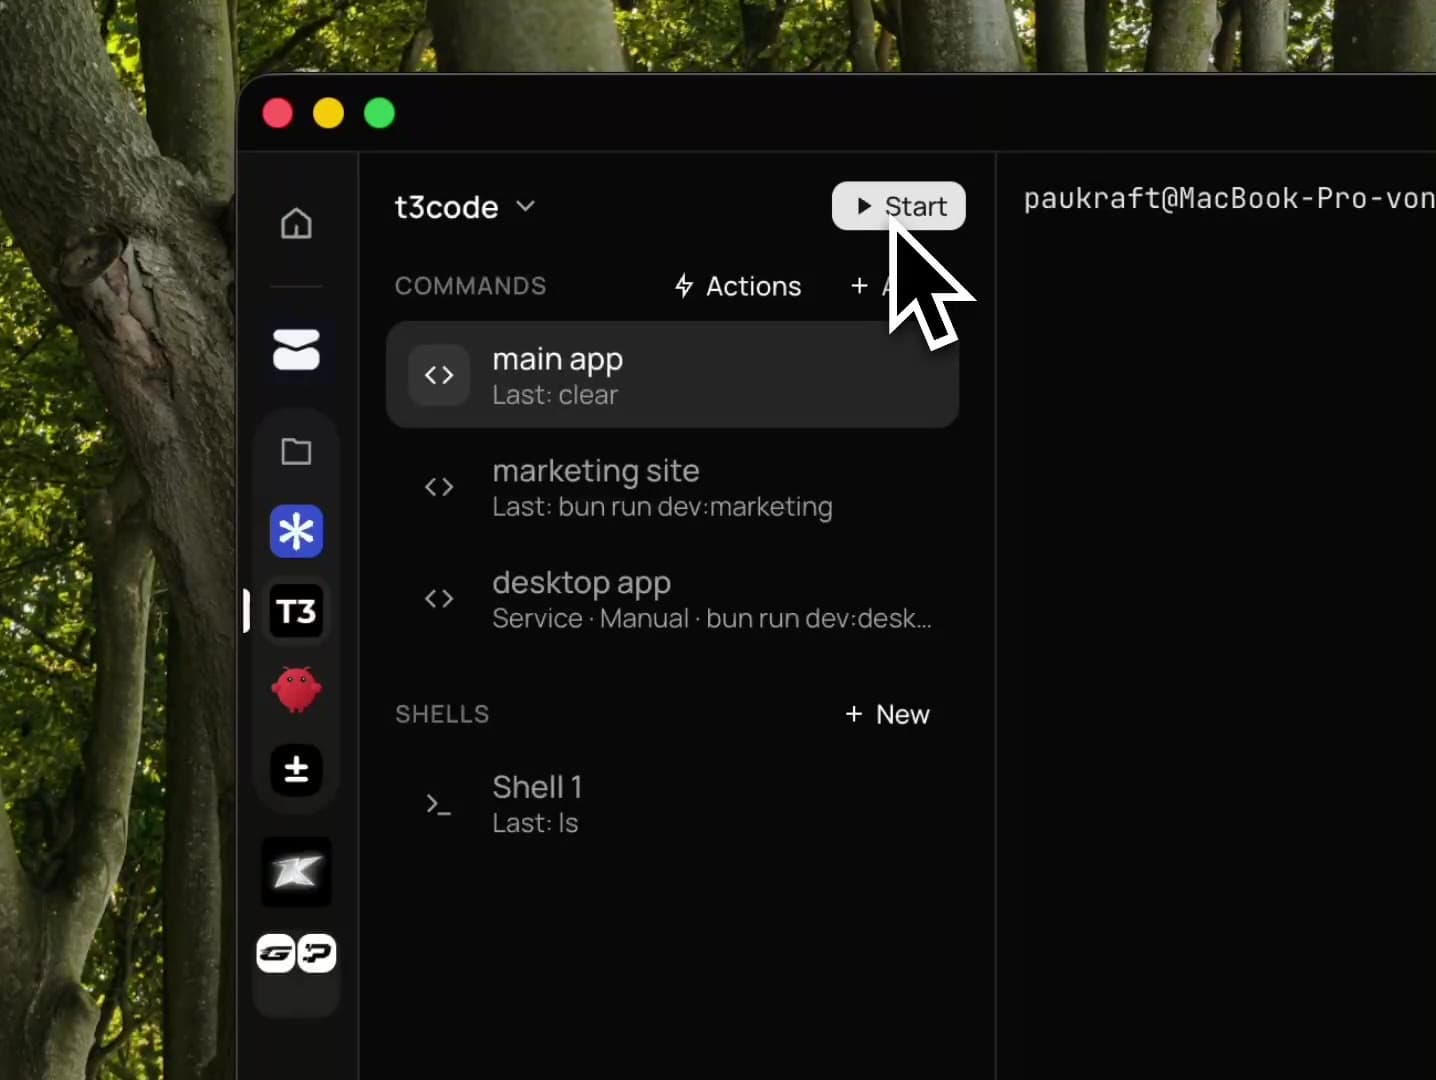Create a new shell with New
This screenshot has height=1080, width=1436.
(887, 714)
